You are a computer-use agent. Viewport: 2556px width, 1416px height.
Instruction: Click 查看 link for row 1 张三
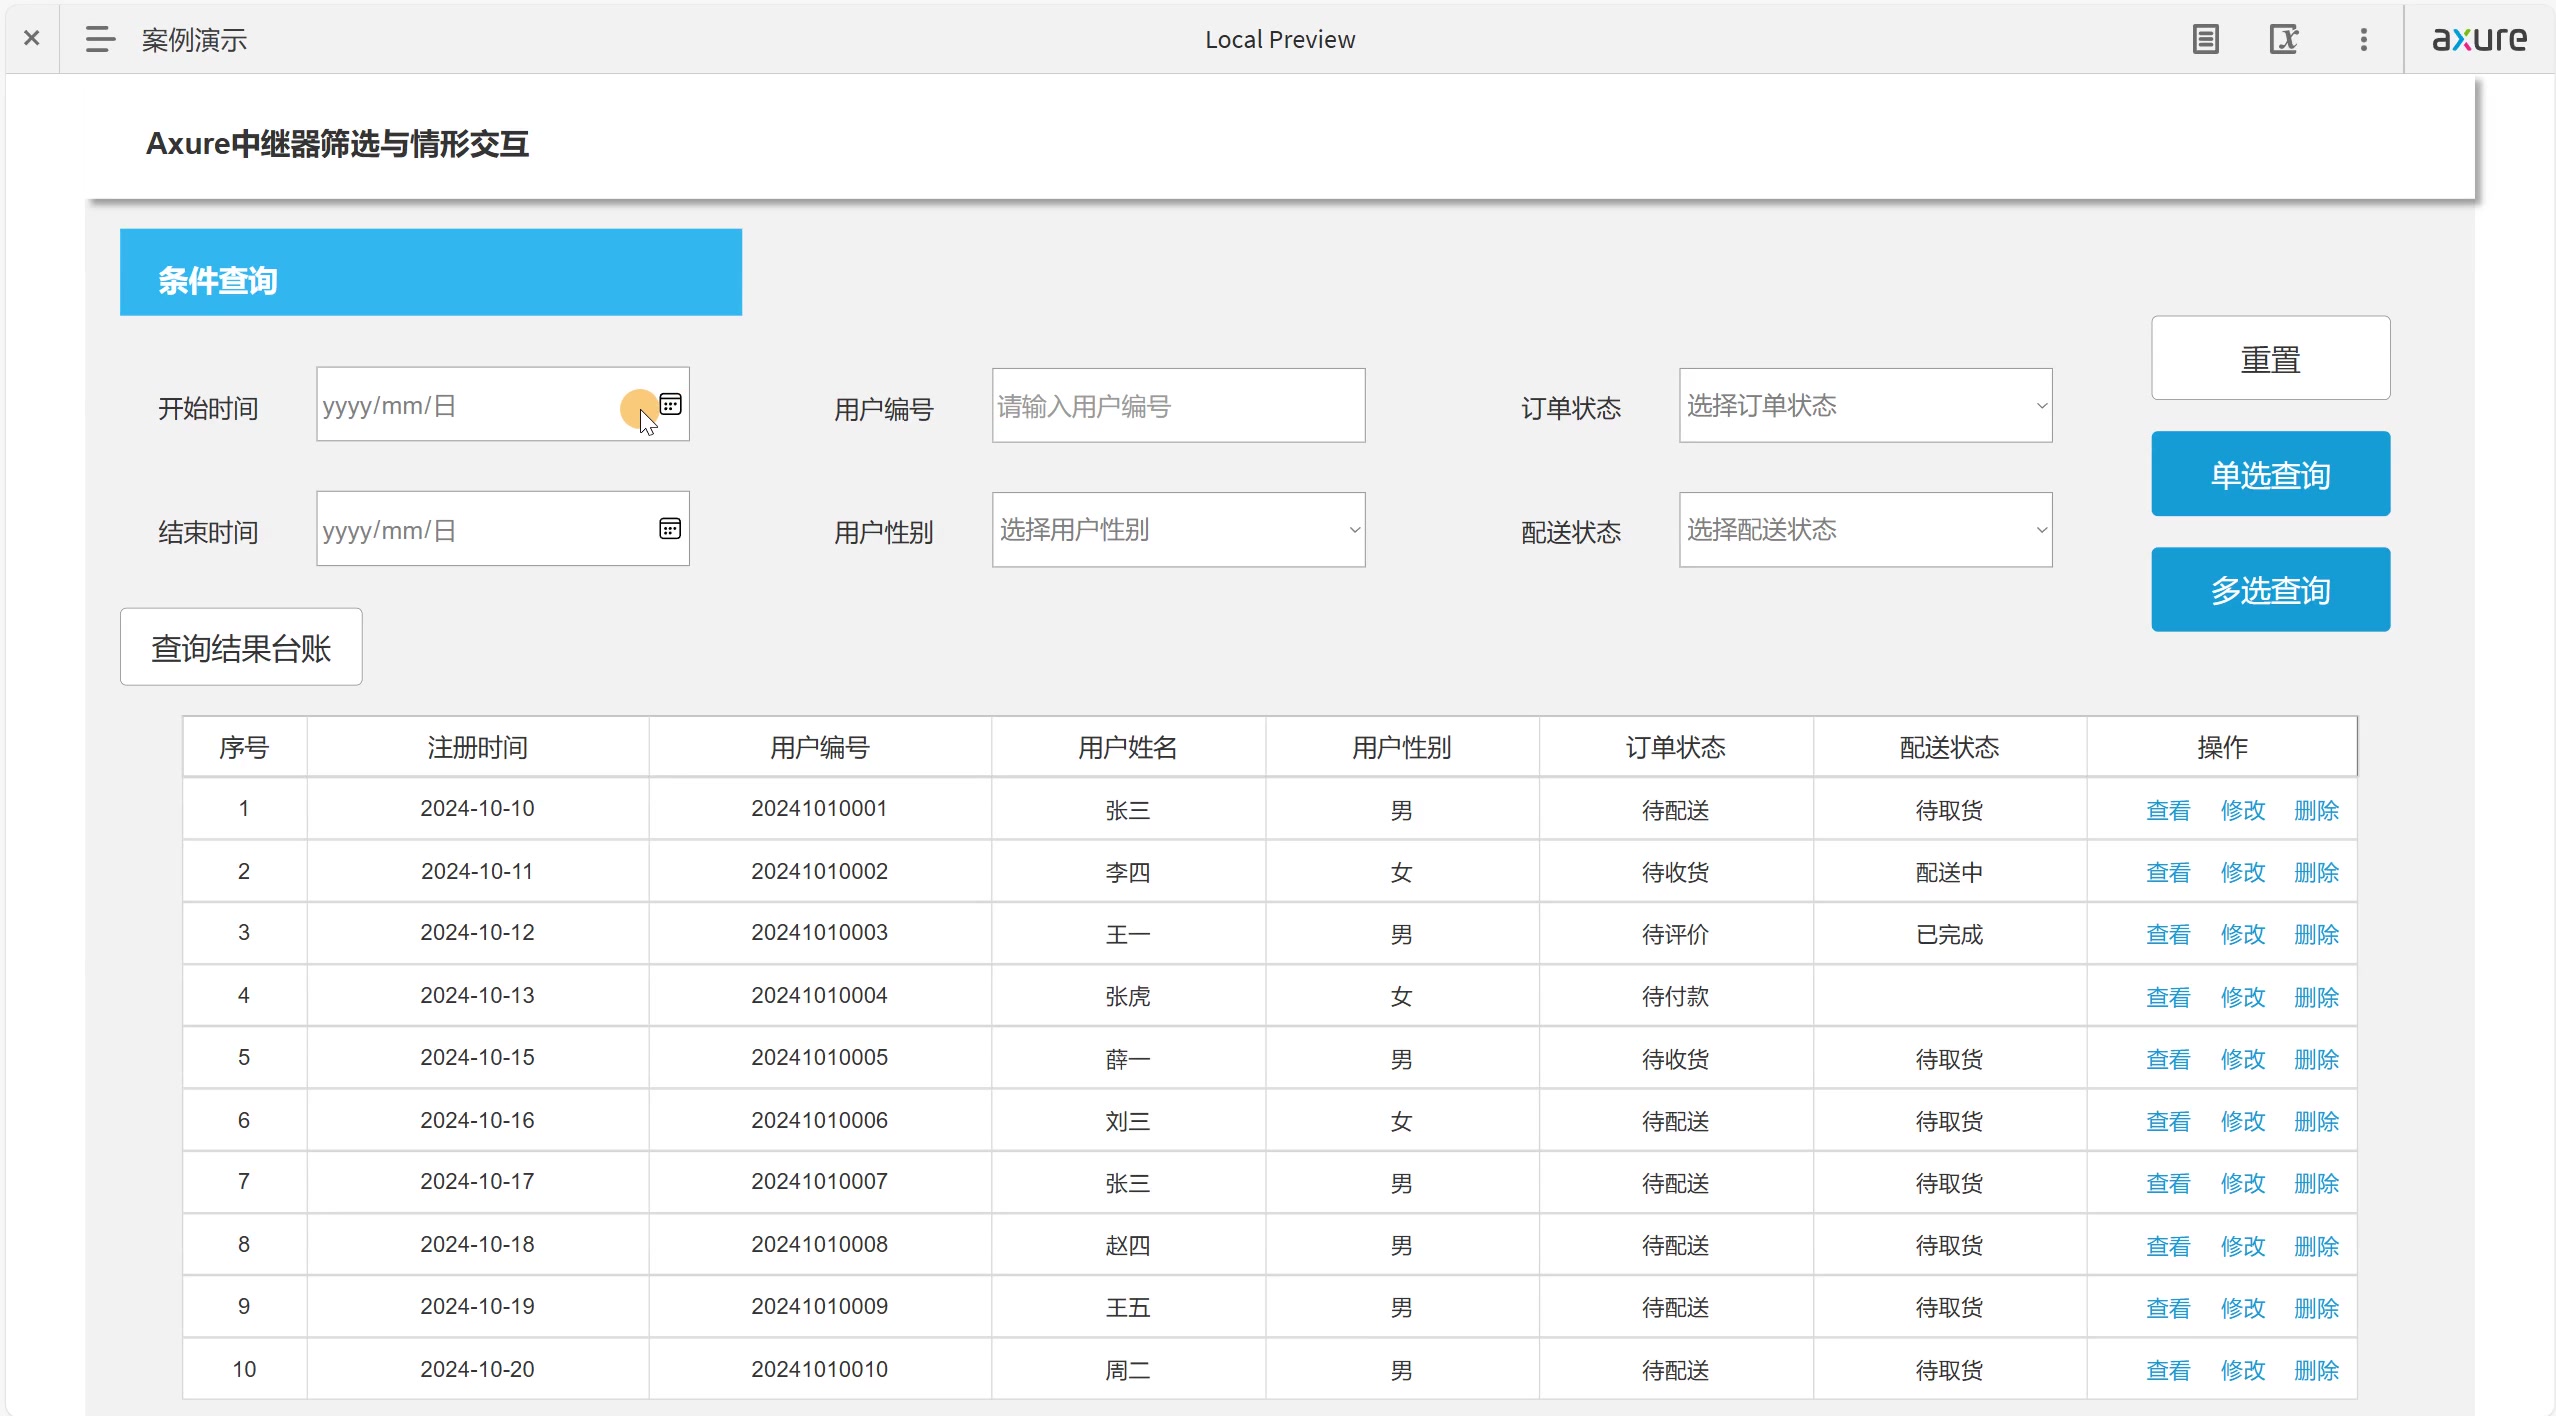pyautogui.click(x=2168, y=810)
